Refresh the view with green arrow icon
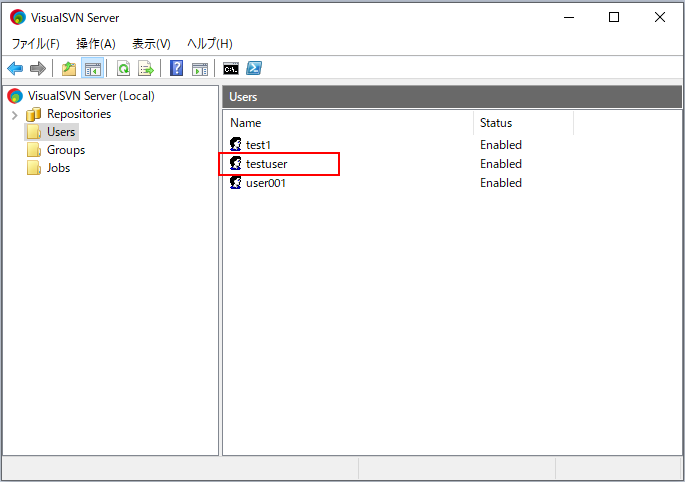 click(x=124, y=69)
